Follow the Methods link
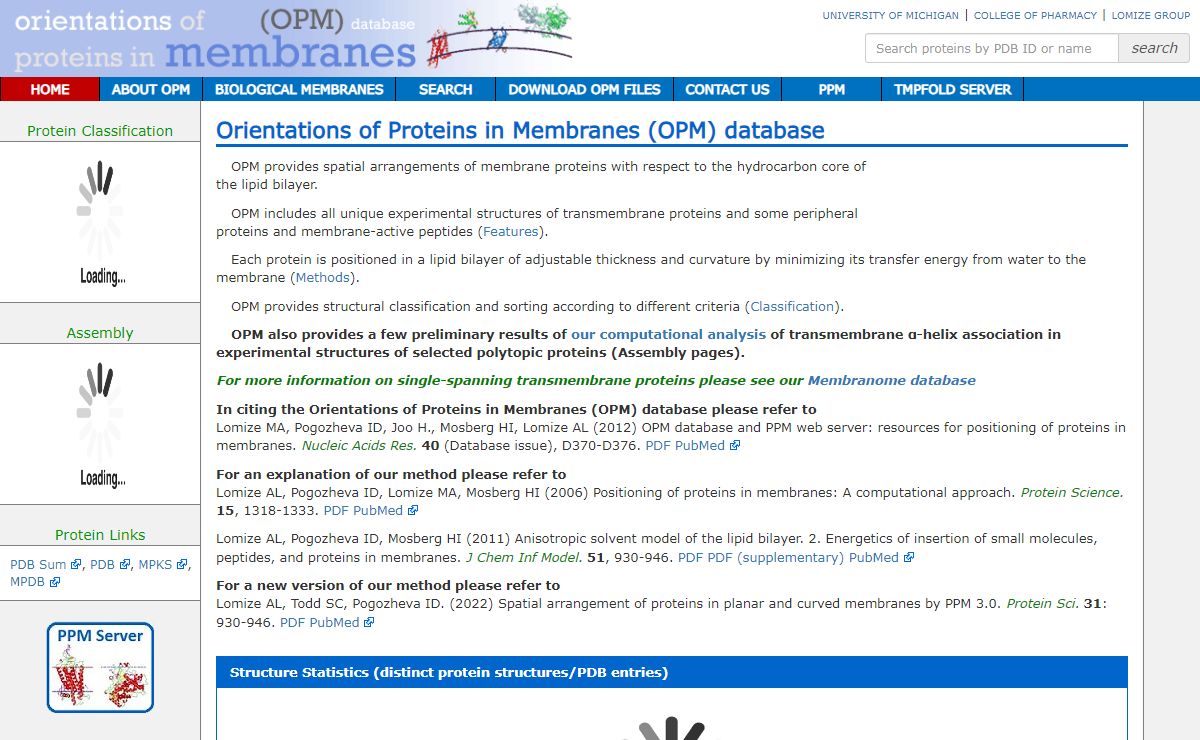 pos(323,278)
